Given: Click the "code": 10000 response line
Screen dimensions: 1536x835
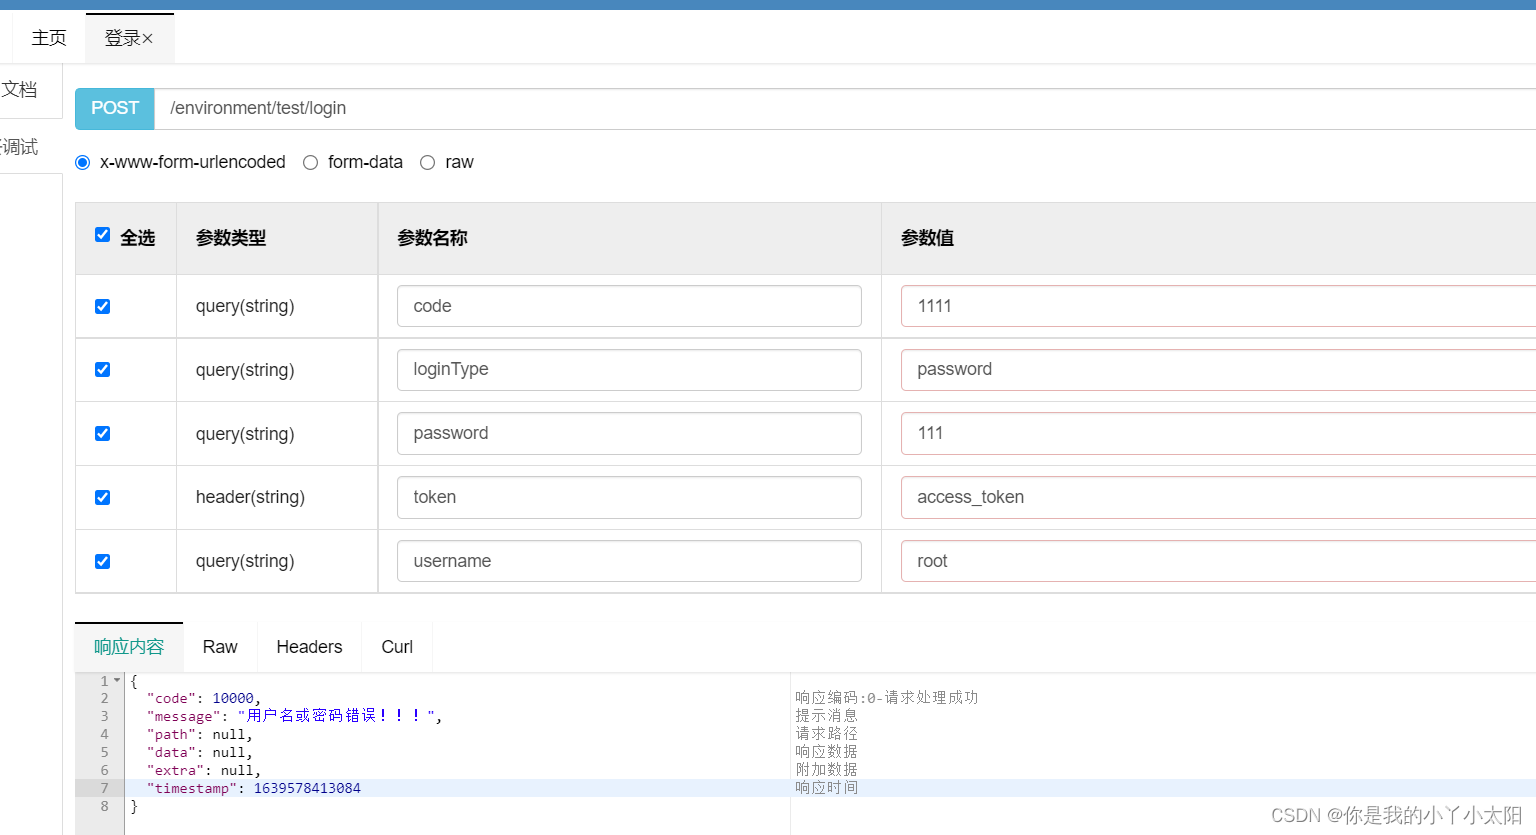Looking at the screenshot, I should 204,698.
